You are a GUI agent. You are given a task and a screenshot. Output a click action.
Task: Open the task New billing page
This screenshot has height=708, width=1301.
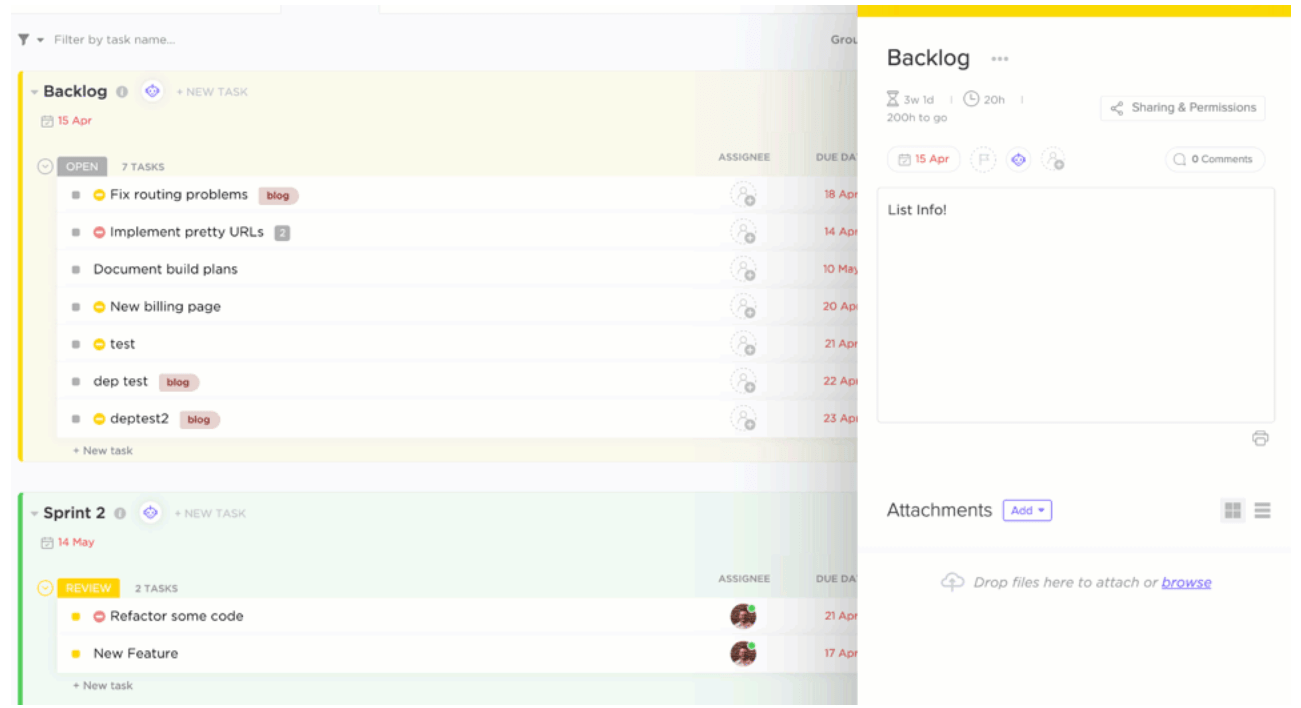click(166, 307)
